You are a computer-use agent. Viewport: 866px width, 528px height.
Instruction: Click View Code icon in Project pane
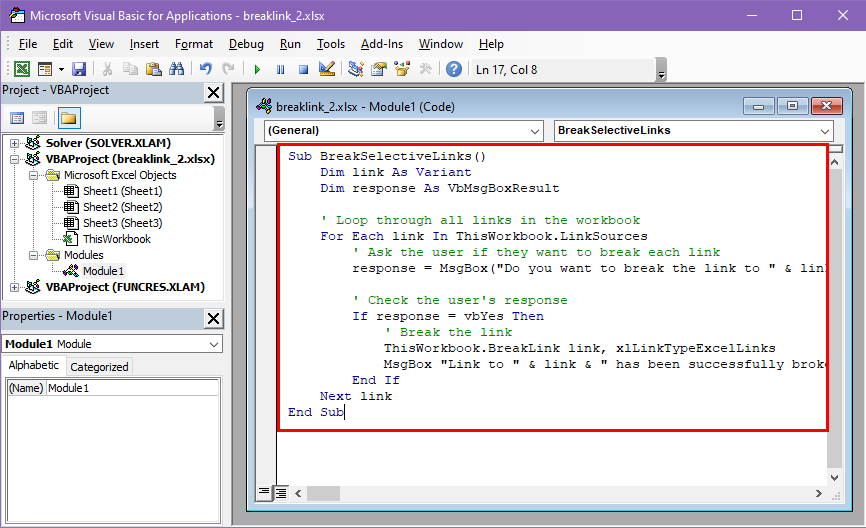(x=17, y=118)
